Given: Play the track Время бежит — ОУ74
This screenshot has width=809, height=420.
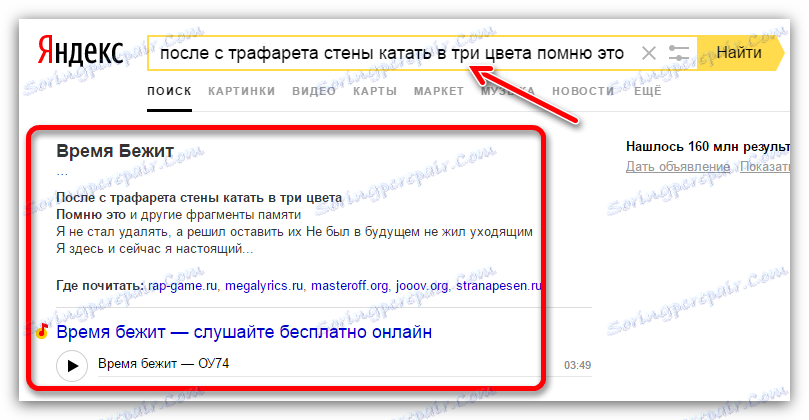Looking at the screenshot, I should click(72, 366).
